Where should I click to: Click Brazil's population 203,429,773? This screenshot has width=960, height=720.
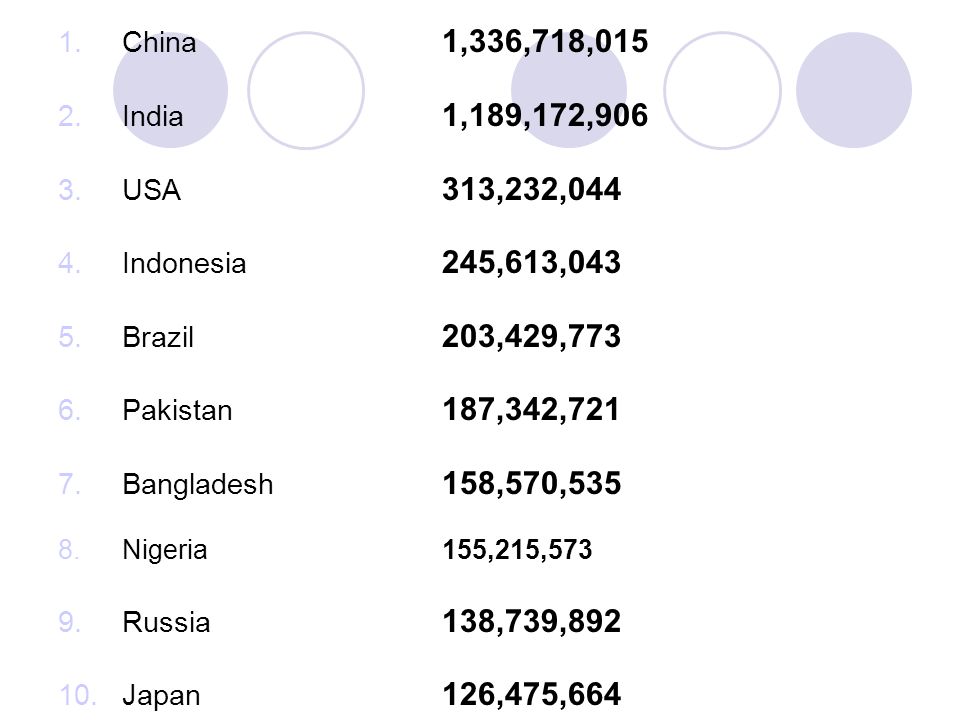[x=531, y=336]
